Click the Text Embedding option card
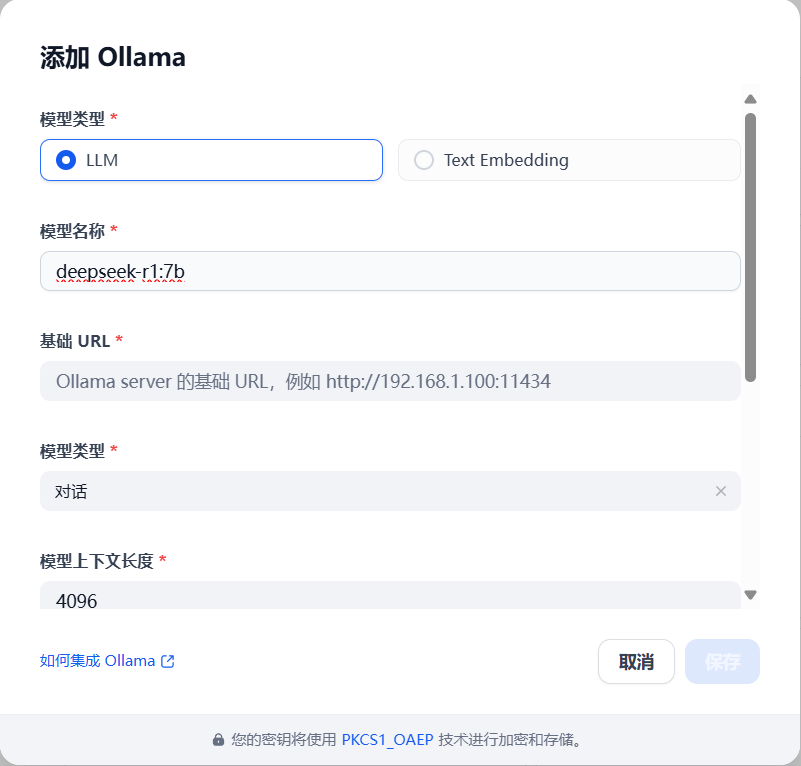The width and height of the screenshot is (801, 766). pyautogui.click(x=568, y=160)
